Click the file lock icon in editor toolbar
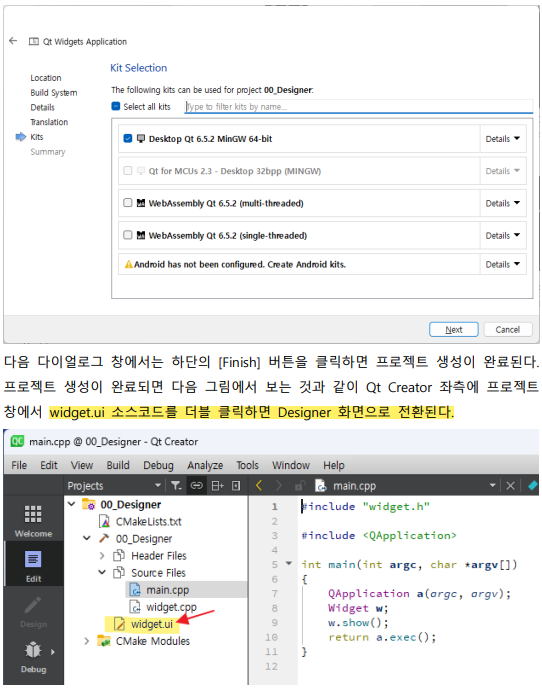This screenshot has height=693, width=542. click(300, 486)
